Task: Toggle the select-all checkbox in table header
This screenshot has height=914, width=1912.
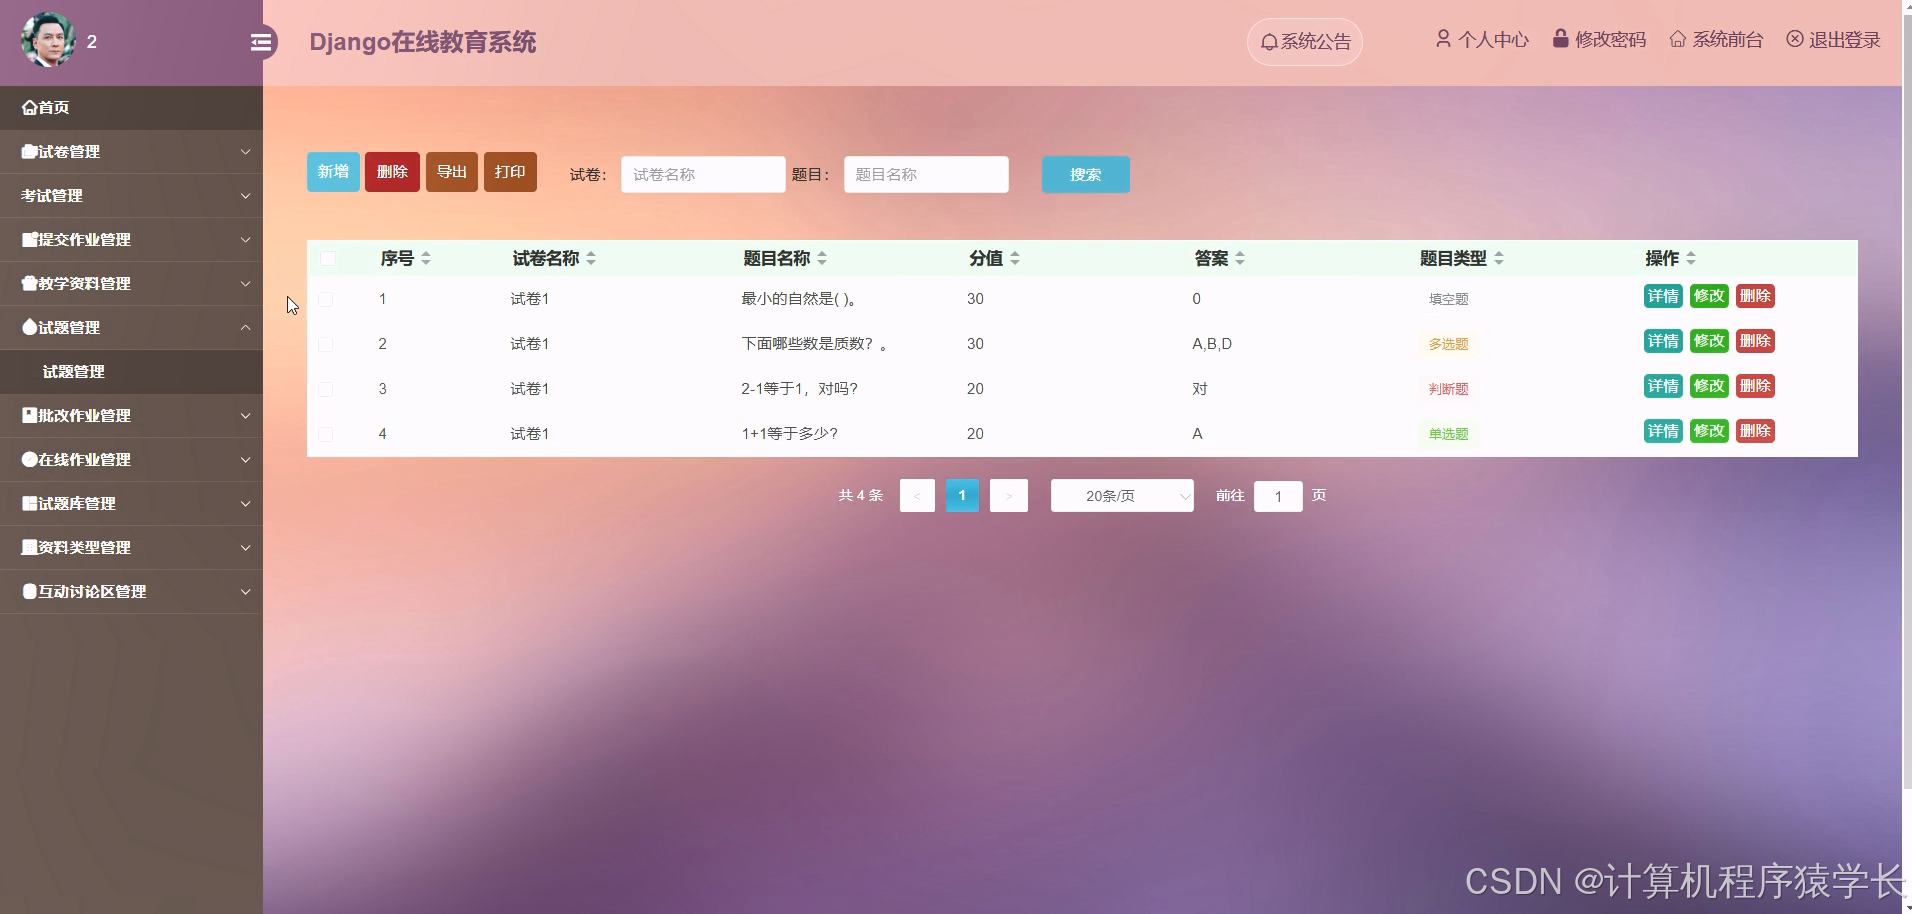Action: pyautogui.click(x=328, y=258)
